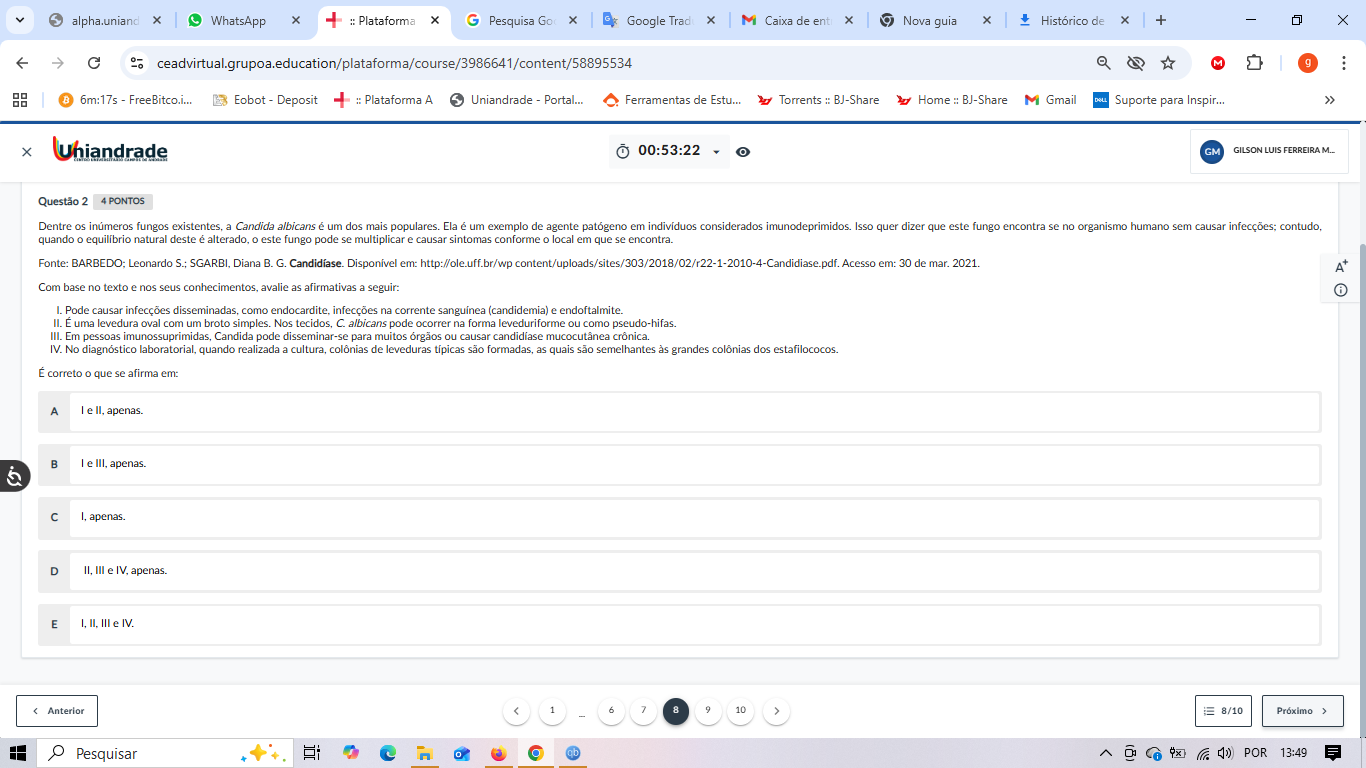This screenshot has width=1366, height=768.
Task: Click the accessibility icon on left edge
Action: (x=14, y=476)
